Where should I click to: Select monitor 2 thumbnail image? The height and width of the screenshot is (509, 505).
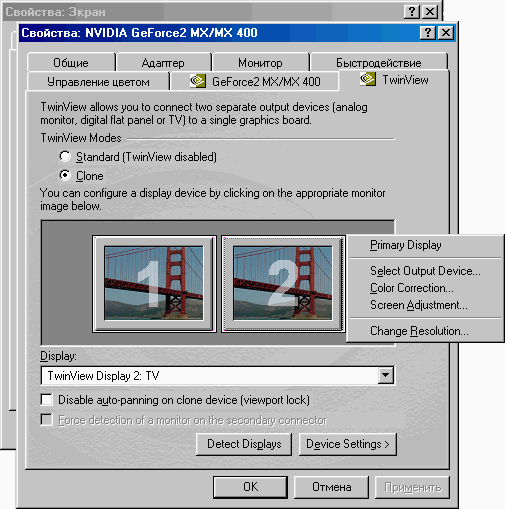tap(283, 283)
